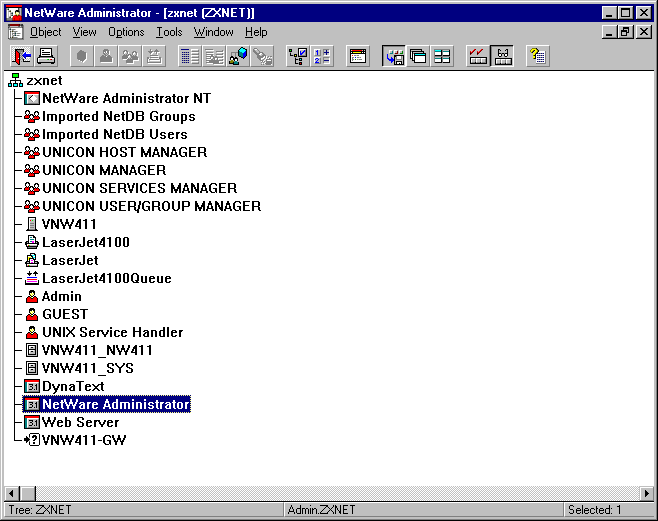The width and height of the screenshot is (658, 521).
Task: Minimize the zxnet child window
Action: [x=609, y=32]
